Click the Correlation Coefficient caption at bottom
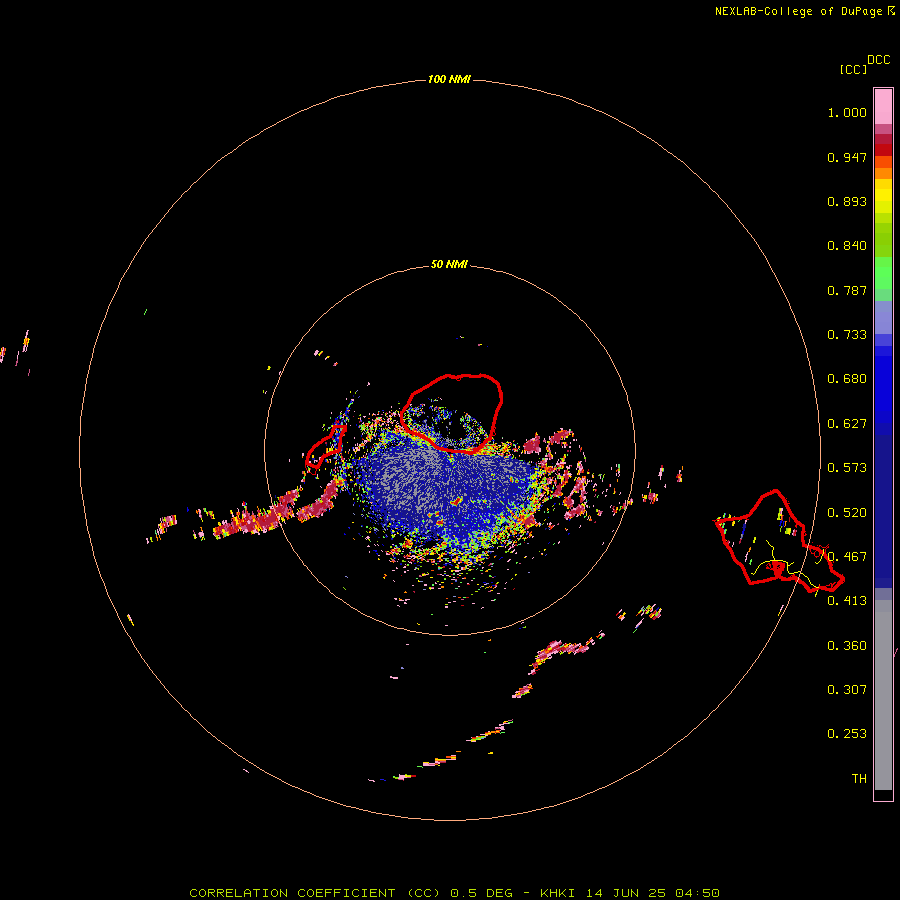Viewport: 900px width, 900px height. [x=454, y=893]
